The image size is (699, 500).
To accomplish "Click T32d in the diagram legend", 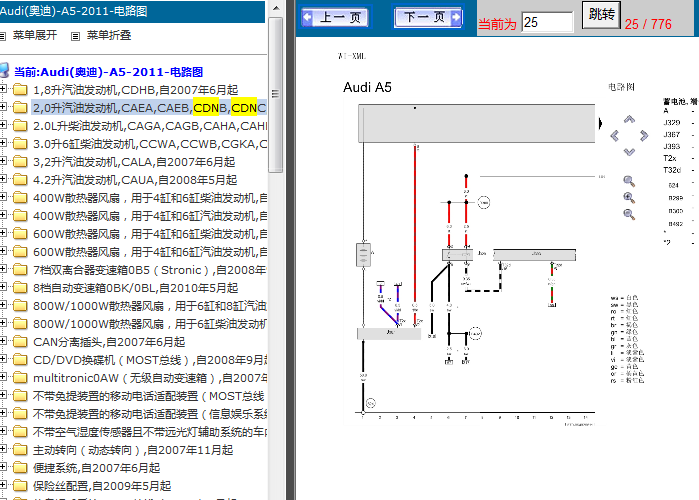I will tap(672, 170).
